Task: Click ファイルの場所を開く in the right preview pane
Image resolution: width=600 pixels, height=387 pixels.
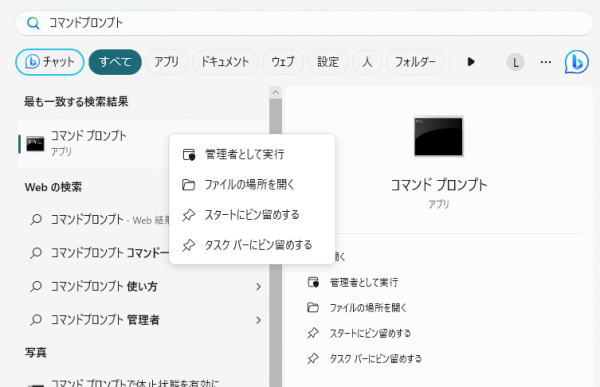Action: 368,308
